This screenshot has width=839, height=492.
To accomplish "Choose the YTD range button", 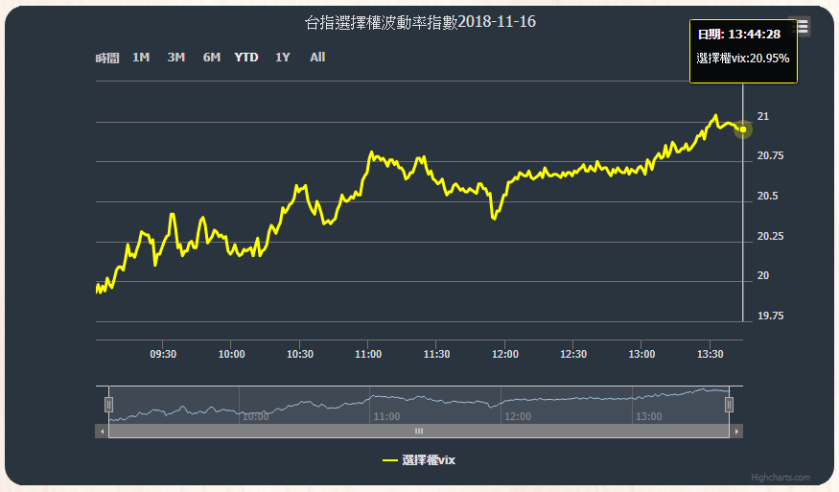I will tap(246, 57).
